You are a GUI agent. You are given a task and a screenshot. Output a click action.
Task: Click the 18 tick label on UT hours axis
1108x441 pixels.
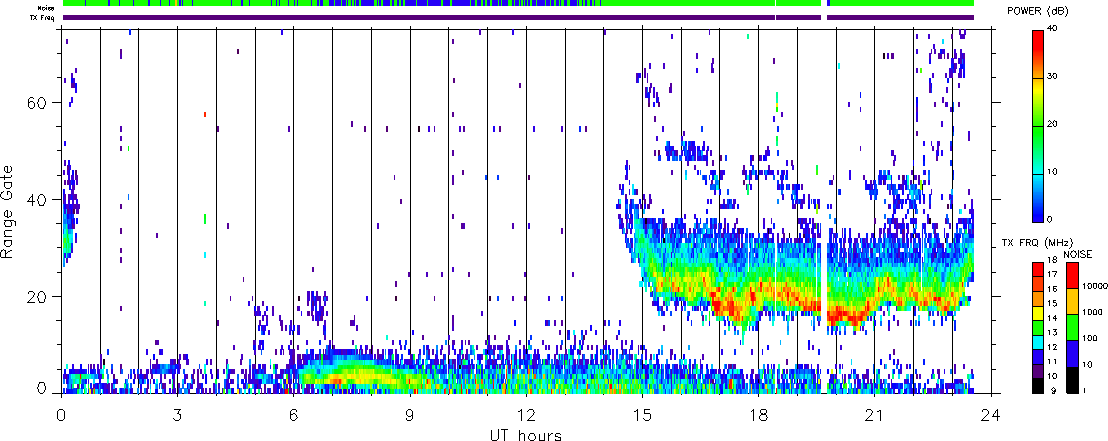[758, 415]
